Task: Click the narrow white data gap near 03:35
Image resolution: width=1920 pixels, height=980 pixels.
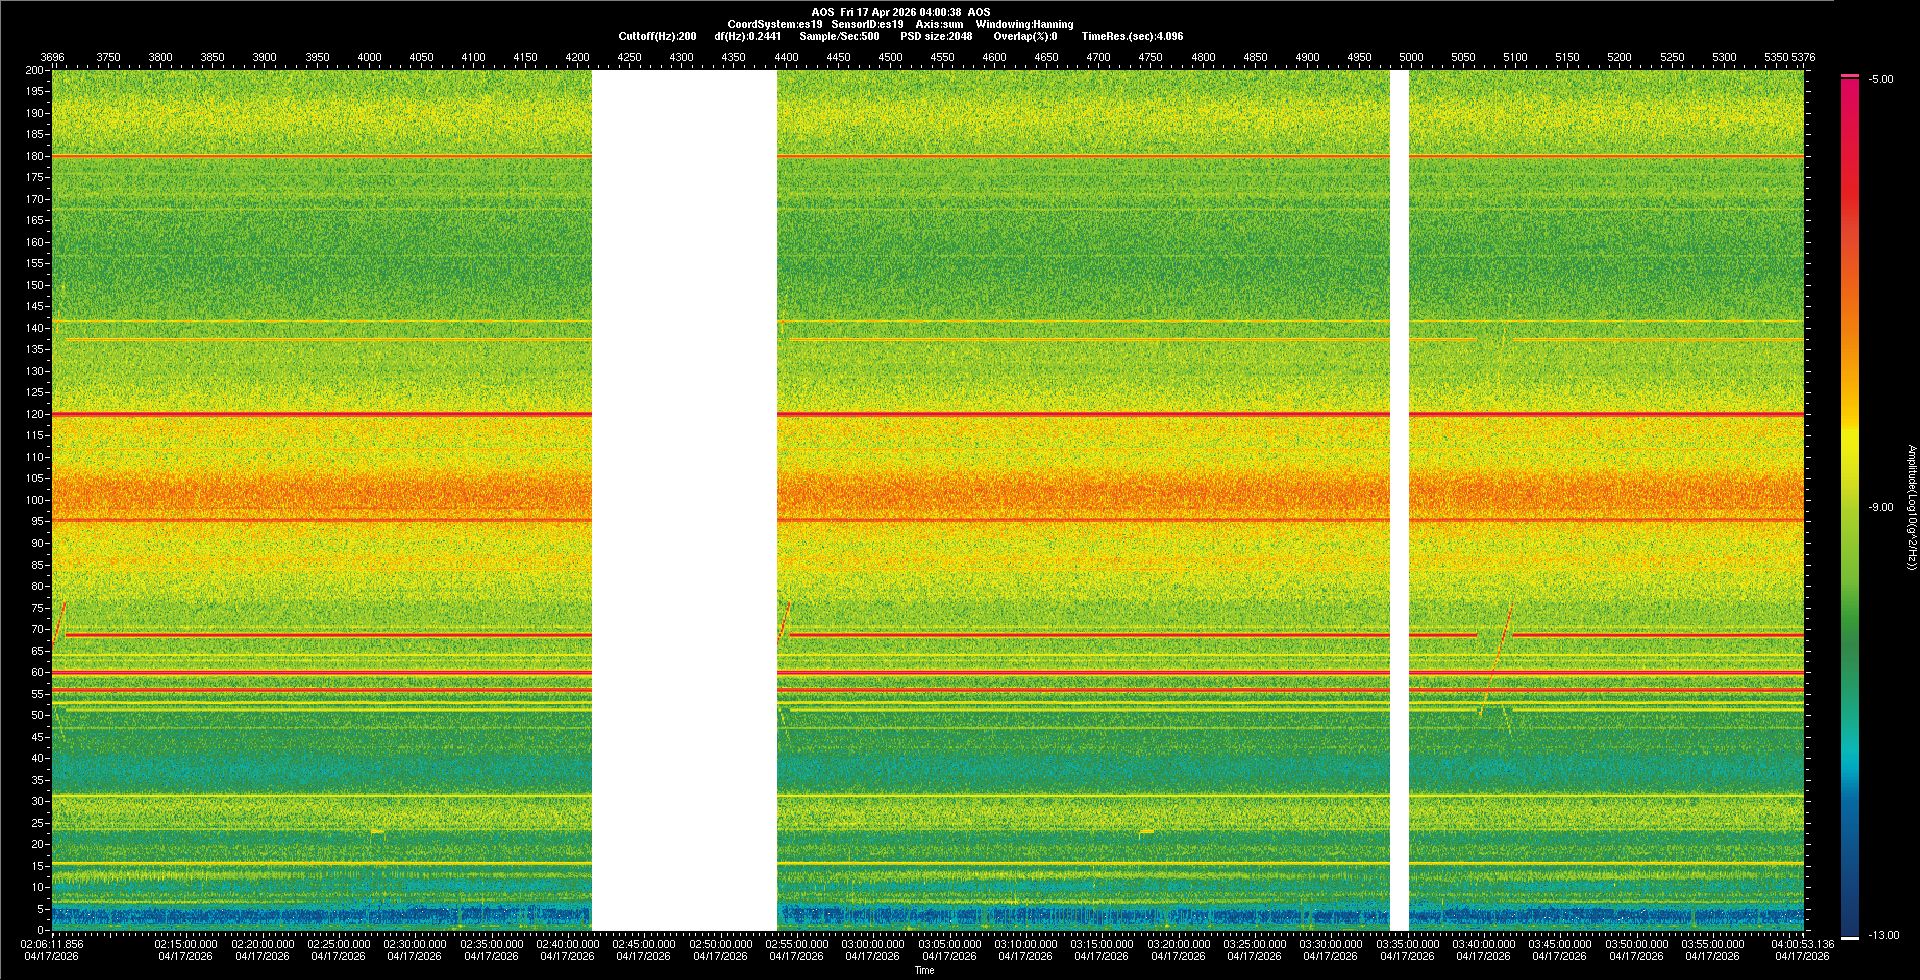Action: [1399, 500]
